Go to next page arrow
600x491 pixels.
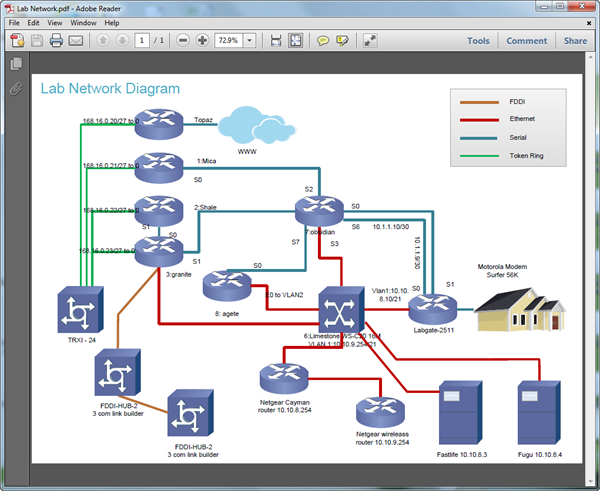122,40
